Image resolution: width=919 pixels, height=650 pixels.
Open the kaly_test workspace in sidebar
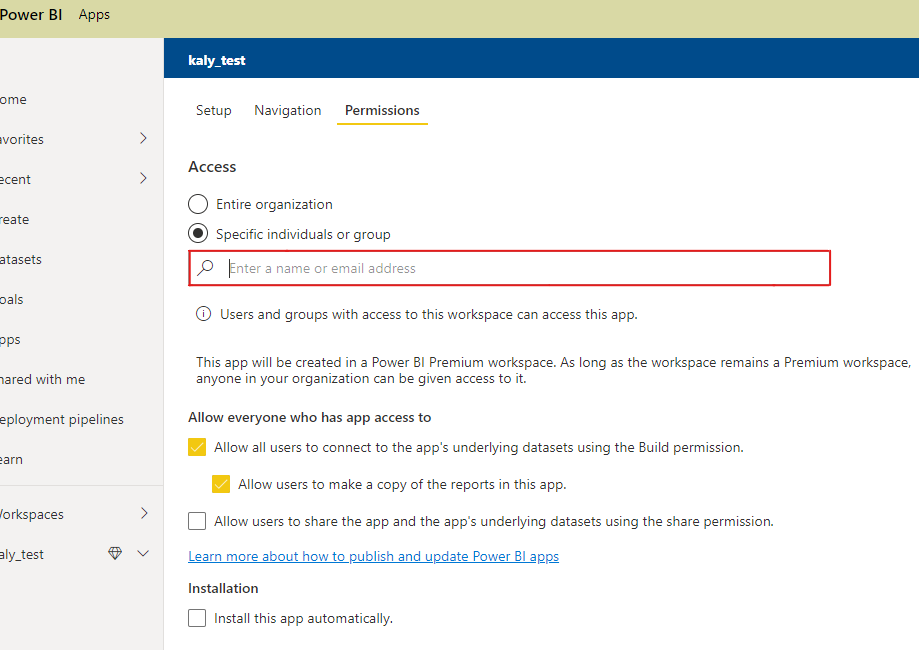click(22, 554)
